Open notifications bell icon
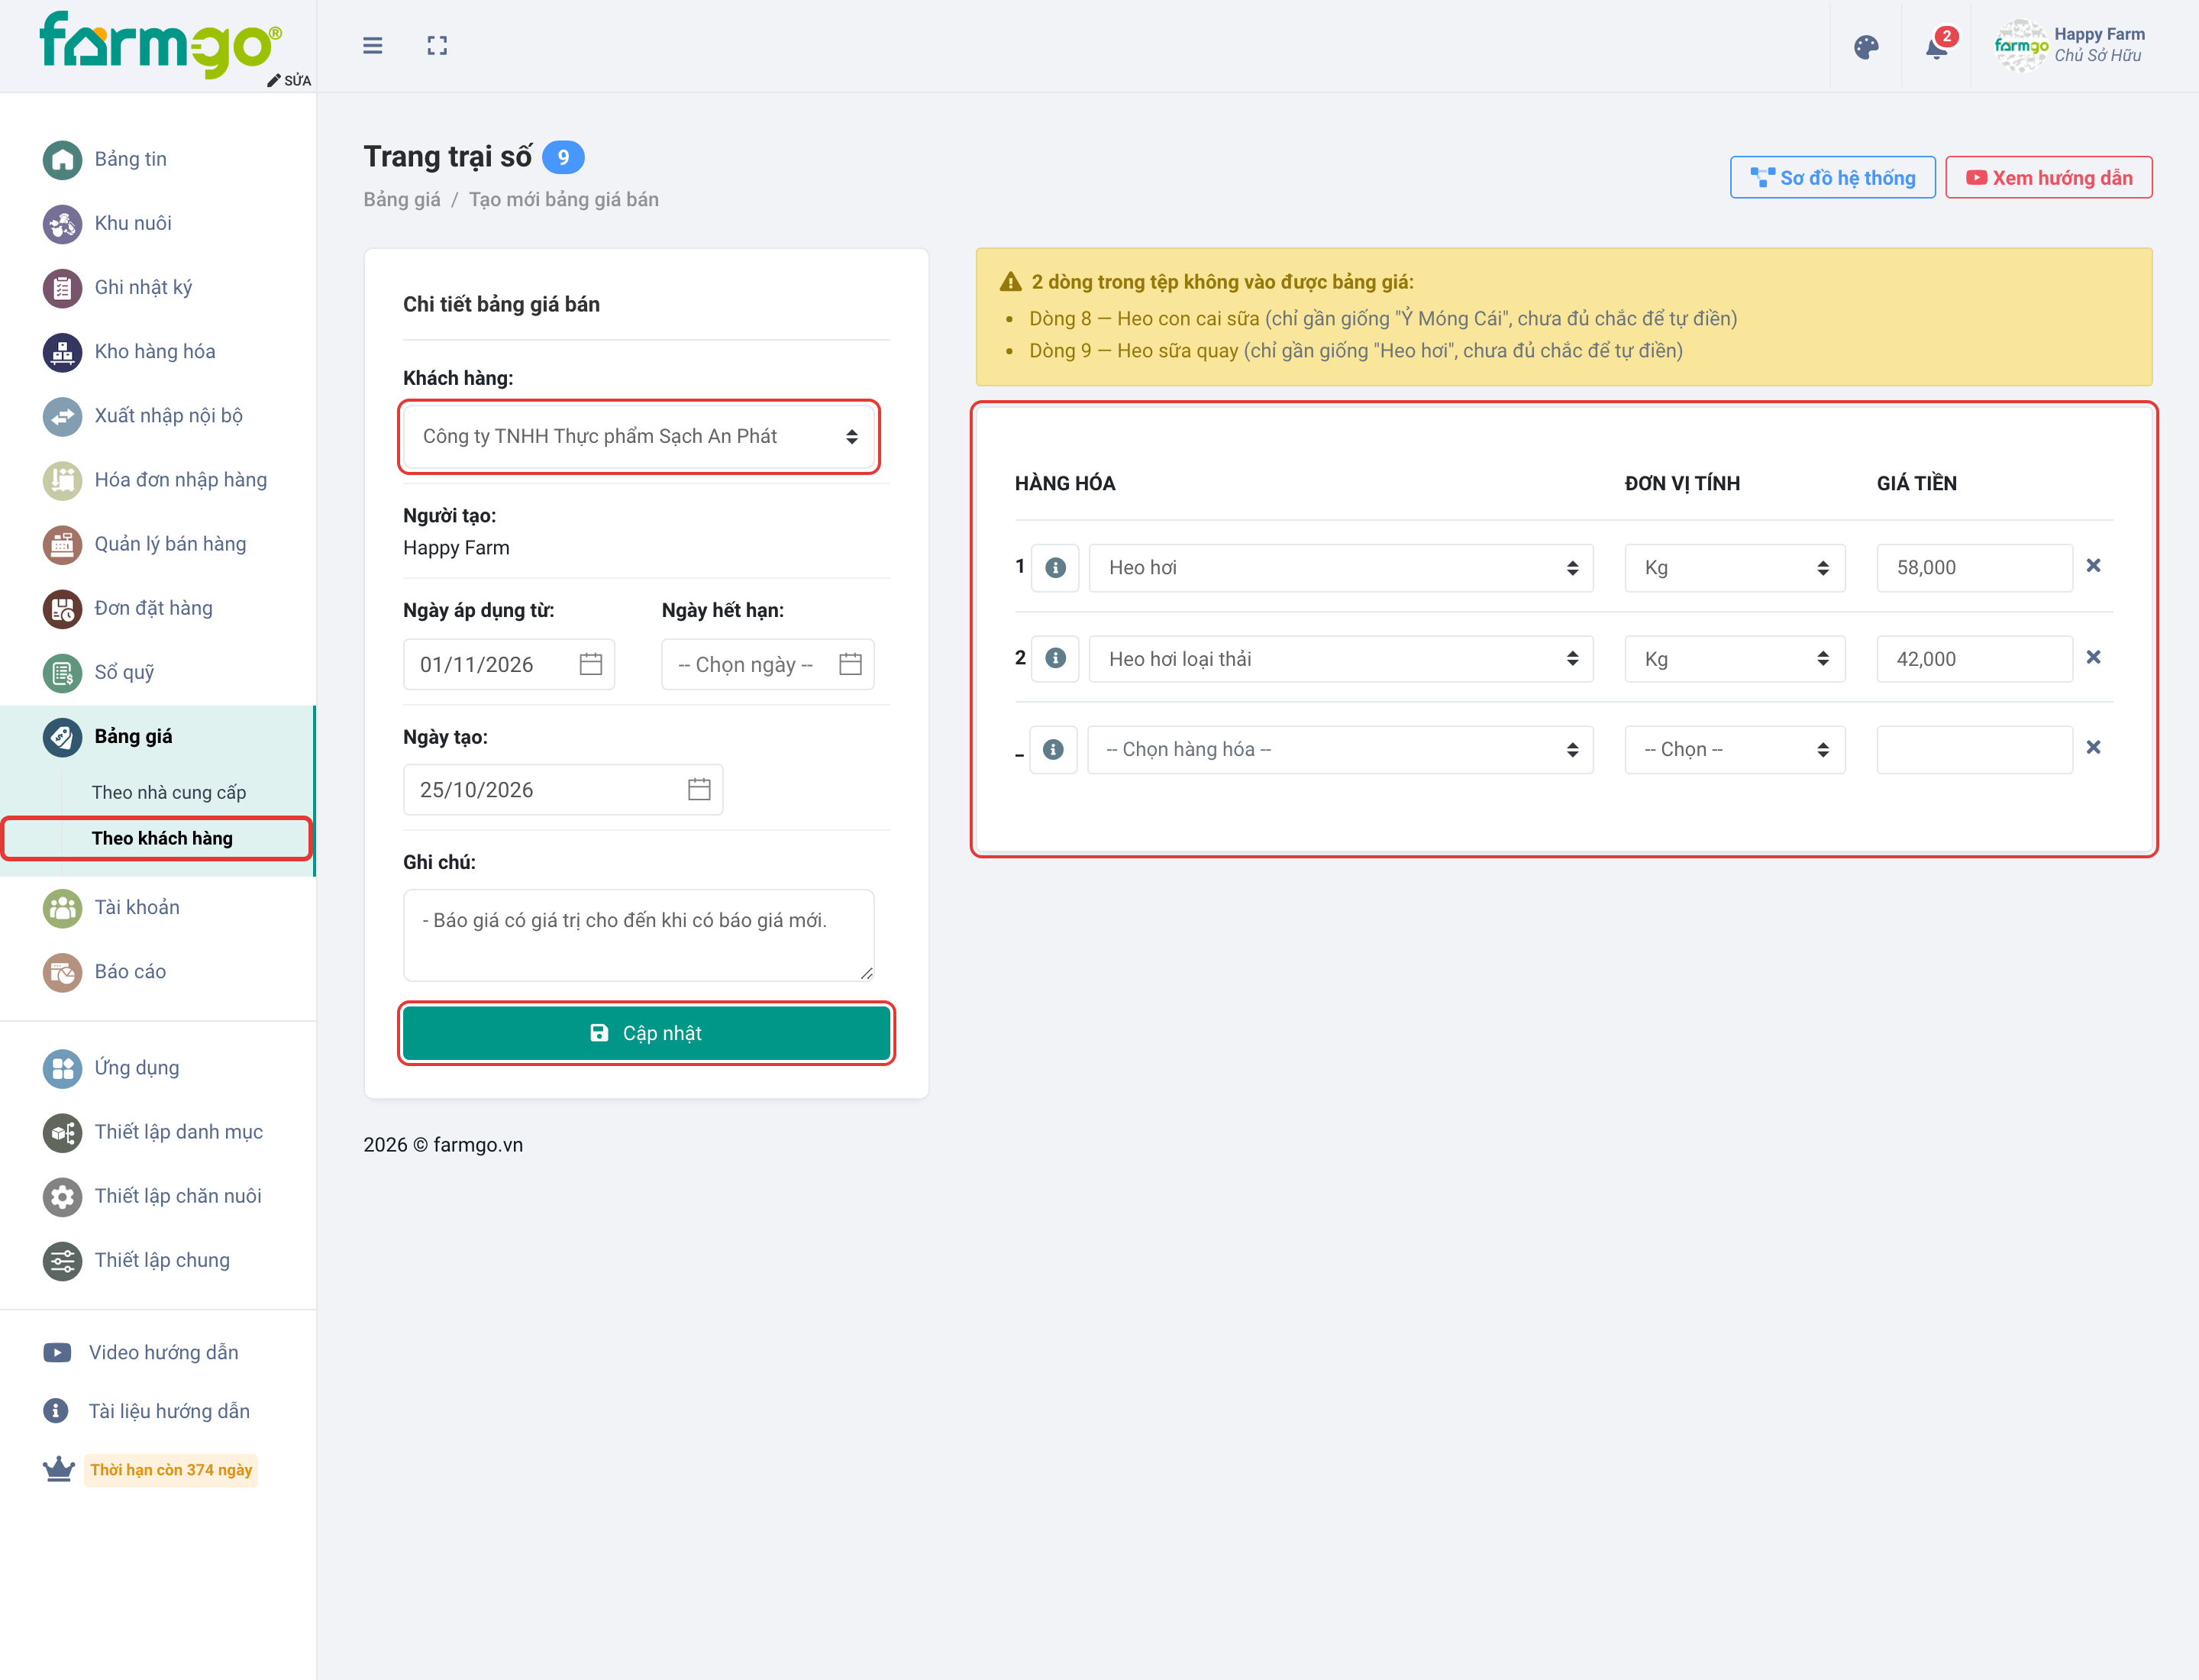Viewport: 2199px width, 1680px height. point(1937,47)
